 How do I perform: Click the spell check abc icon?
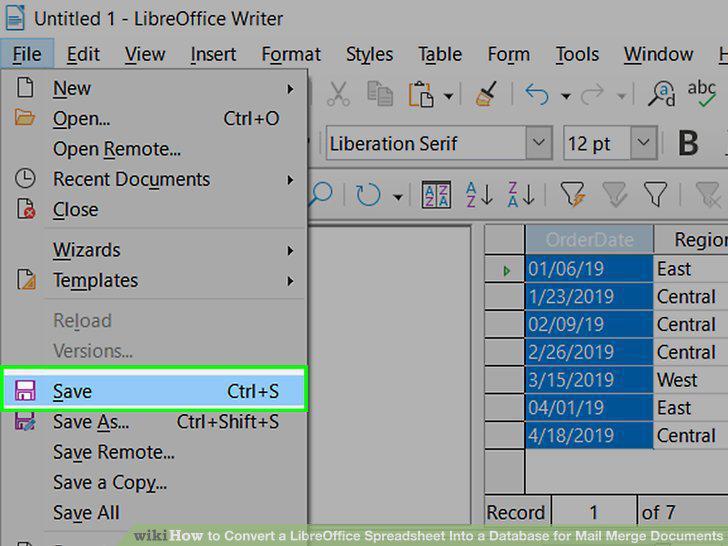click(x=702, y=93)
